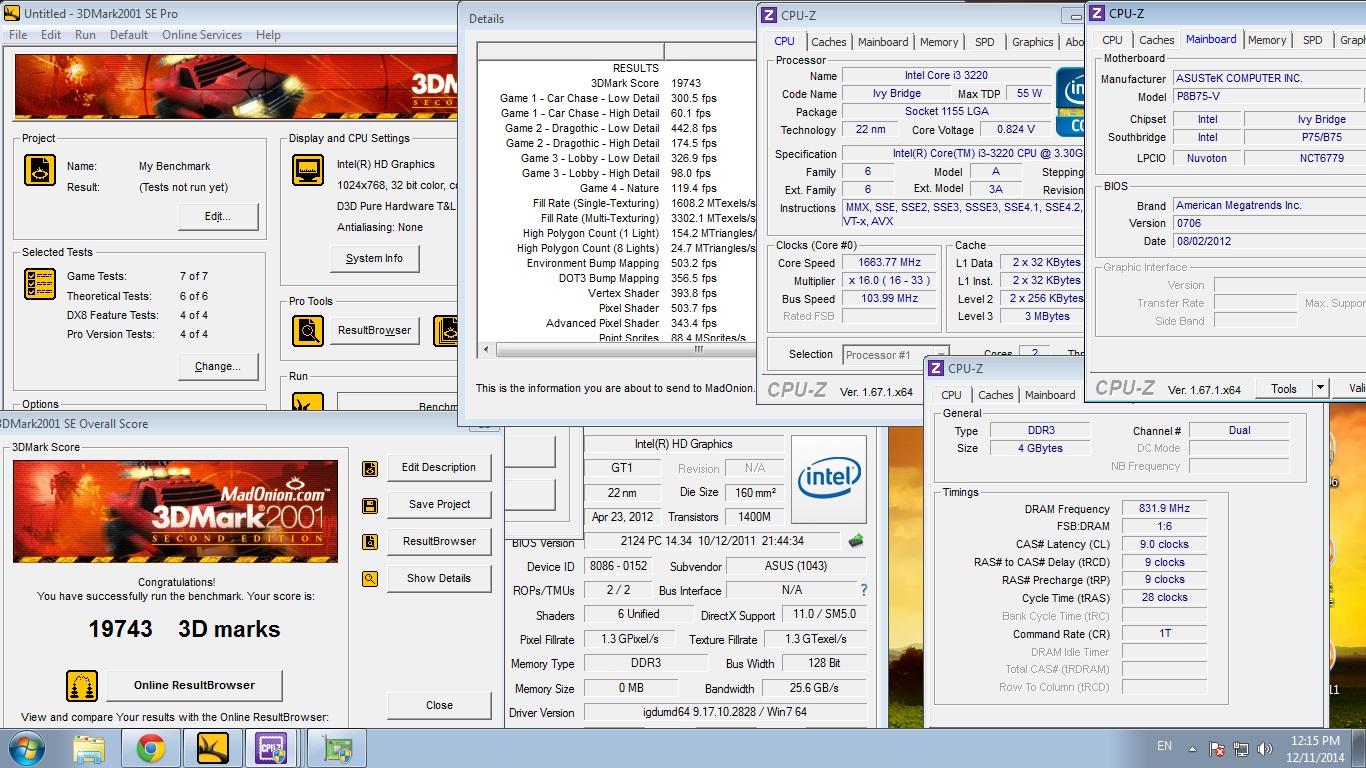Screen dimensions: 1366x768
Task: Open Windows Explorer from the taskbar
Action: [x=89, y=748]
